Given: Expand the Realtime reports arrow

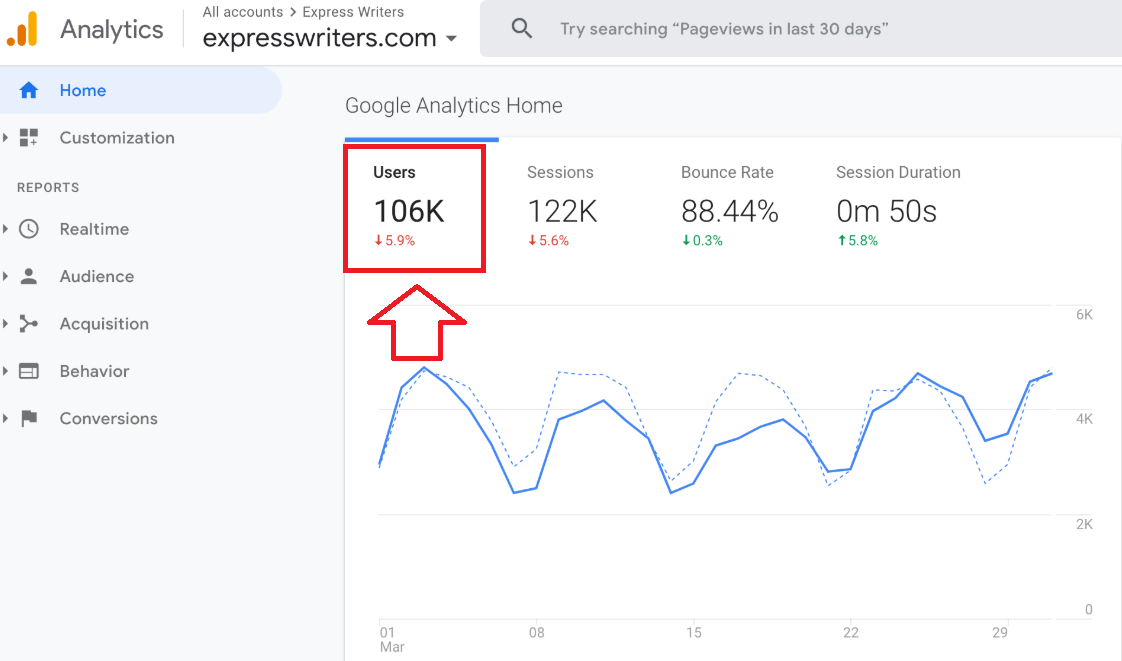Looking at the screenshot, I should (6, 229).
